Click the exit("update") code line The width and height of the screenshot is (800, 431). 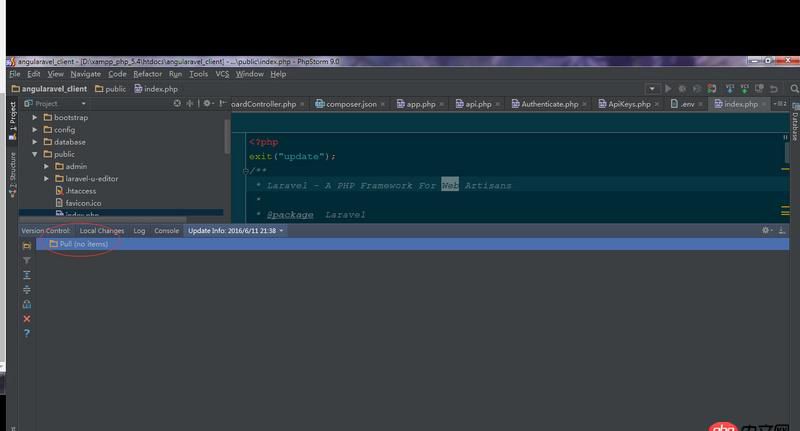point(292,157)
